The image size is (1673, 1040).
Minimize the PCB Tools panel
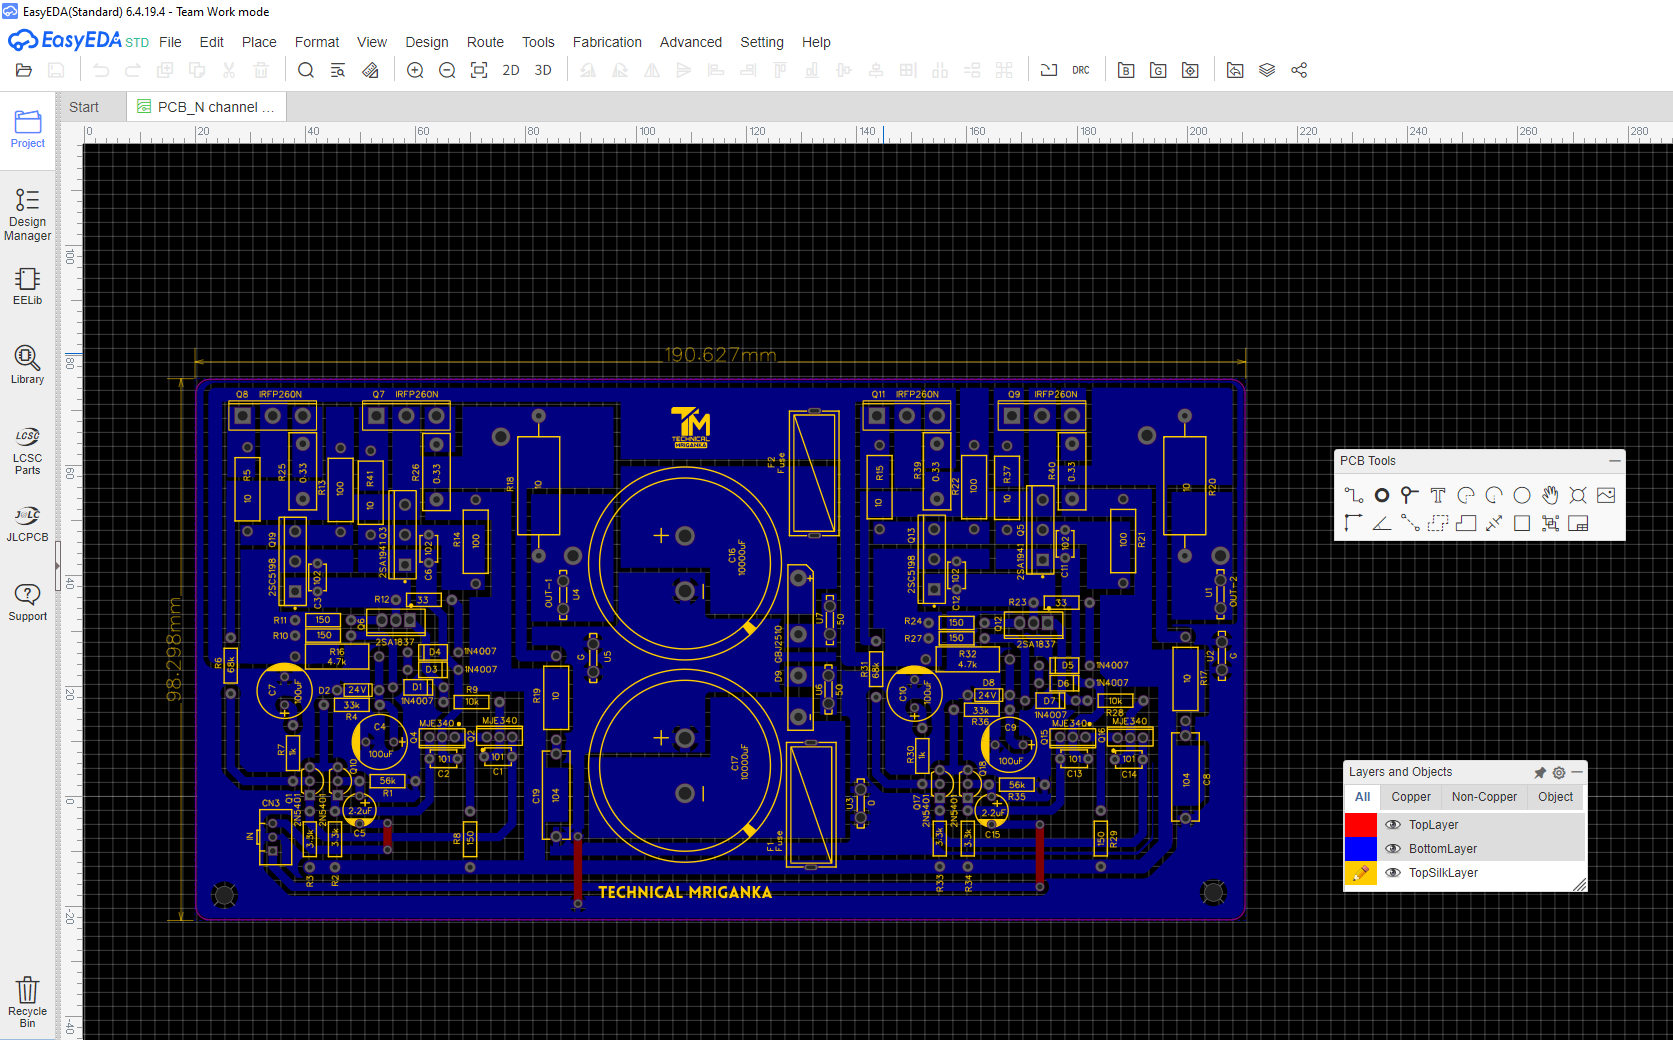(x=1614, y=461)
